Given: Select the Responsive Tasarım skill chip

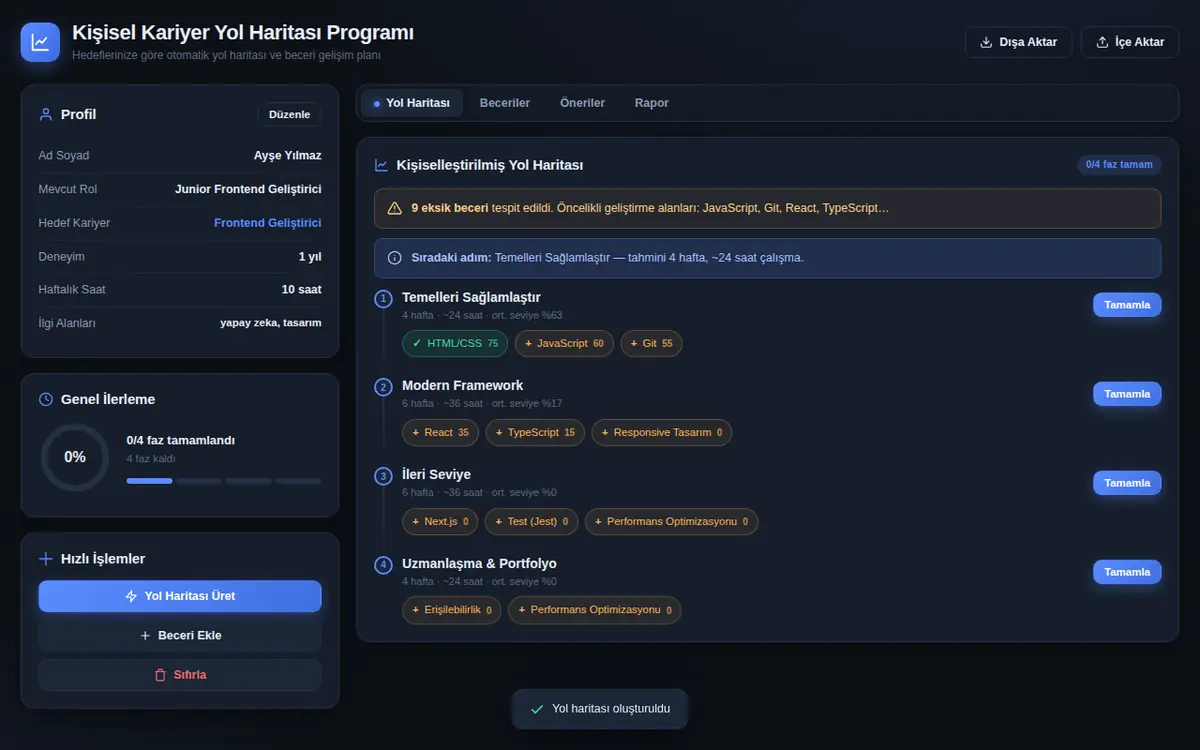Looking at the screenshot, I should (x=662, y=432).
